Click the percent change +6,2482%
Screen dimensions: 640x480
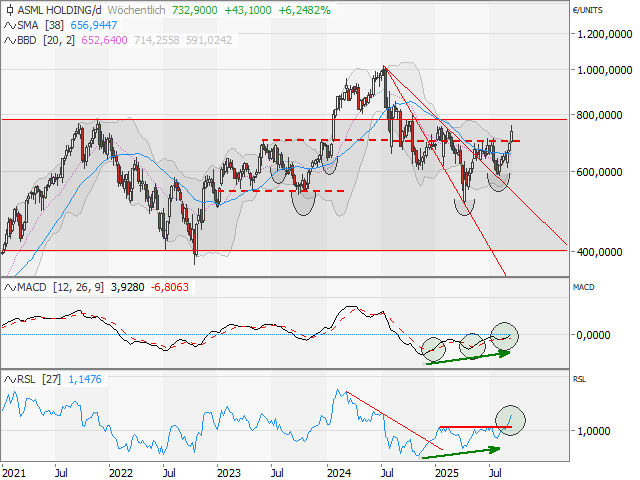pos(304,10)
